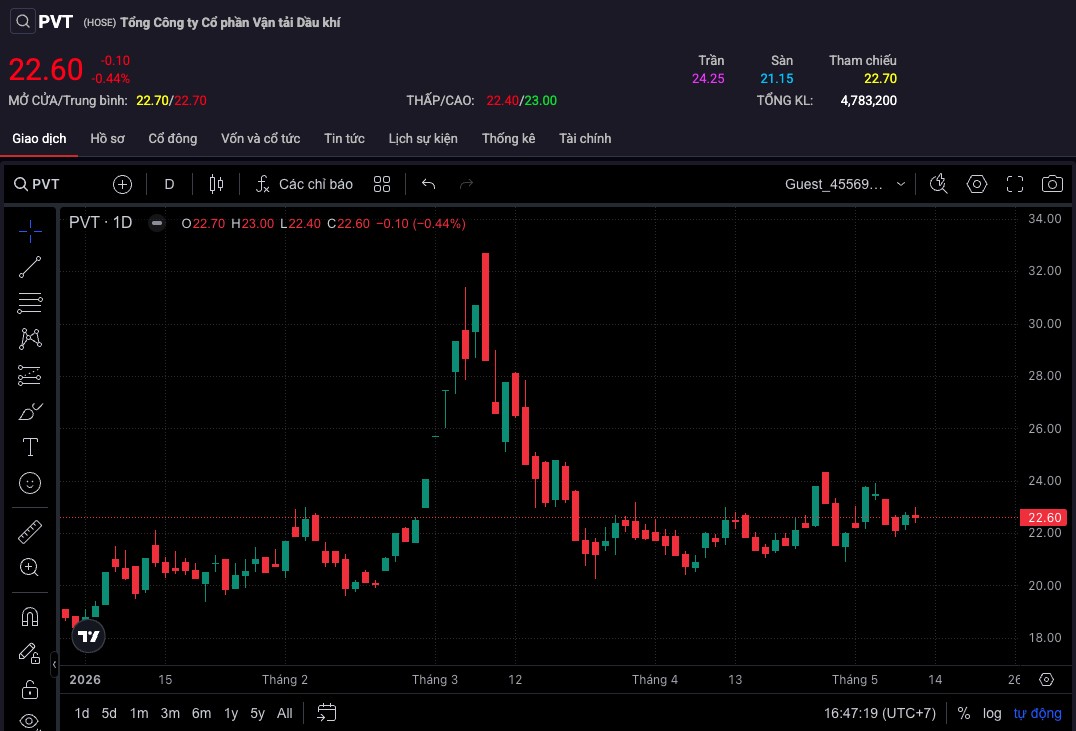Open the Tin tức tab
Screen dimensions: 1076x731
(x=344, y=139)
